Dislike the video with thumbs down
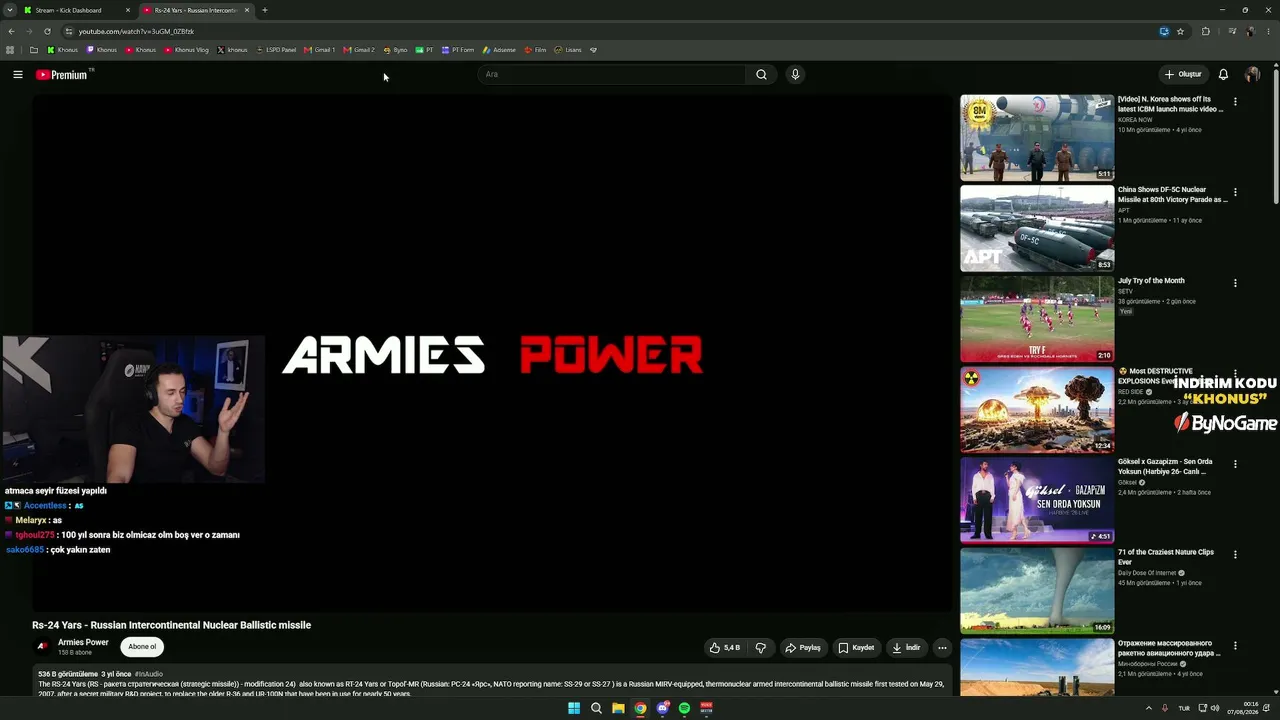The image size is (1280, 720). click(x=761, y=648)
